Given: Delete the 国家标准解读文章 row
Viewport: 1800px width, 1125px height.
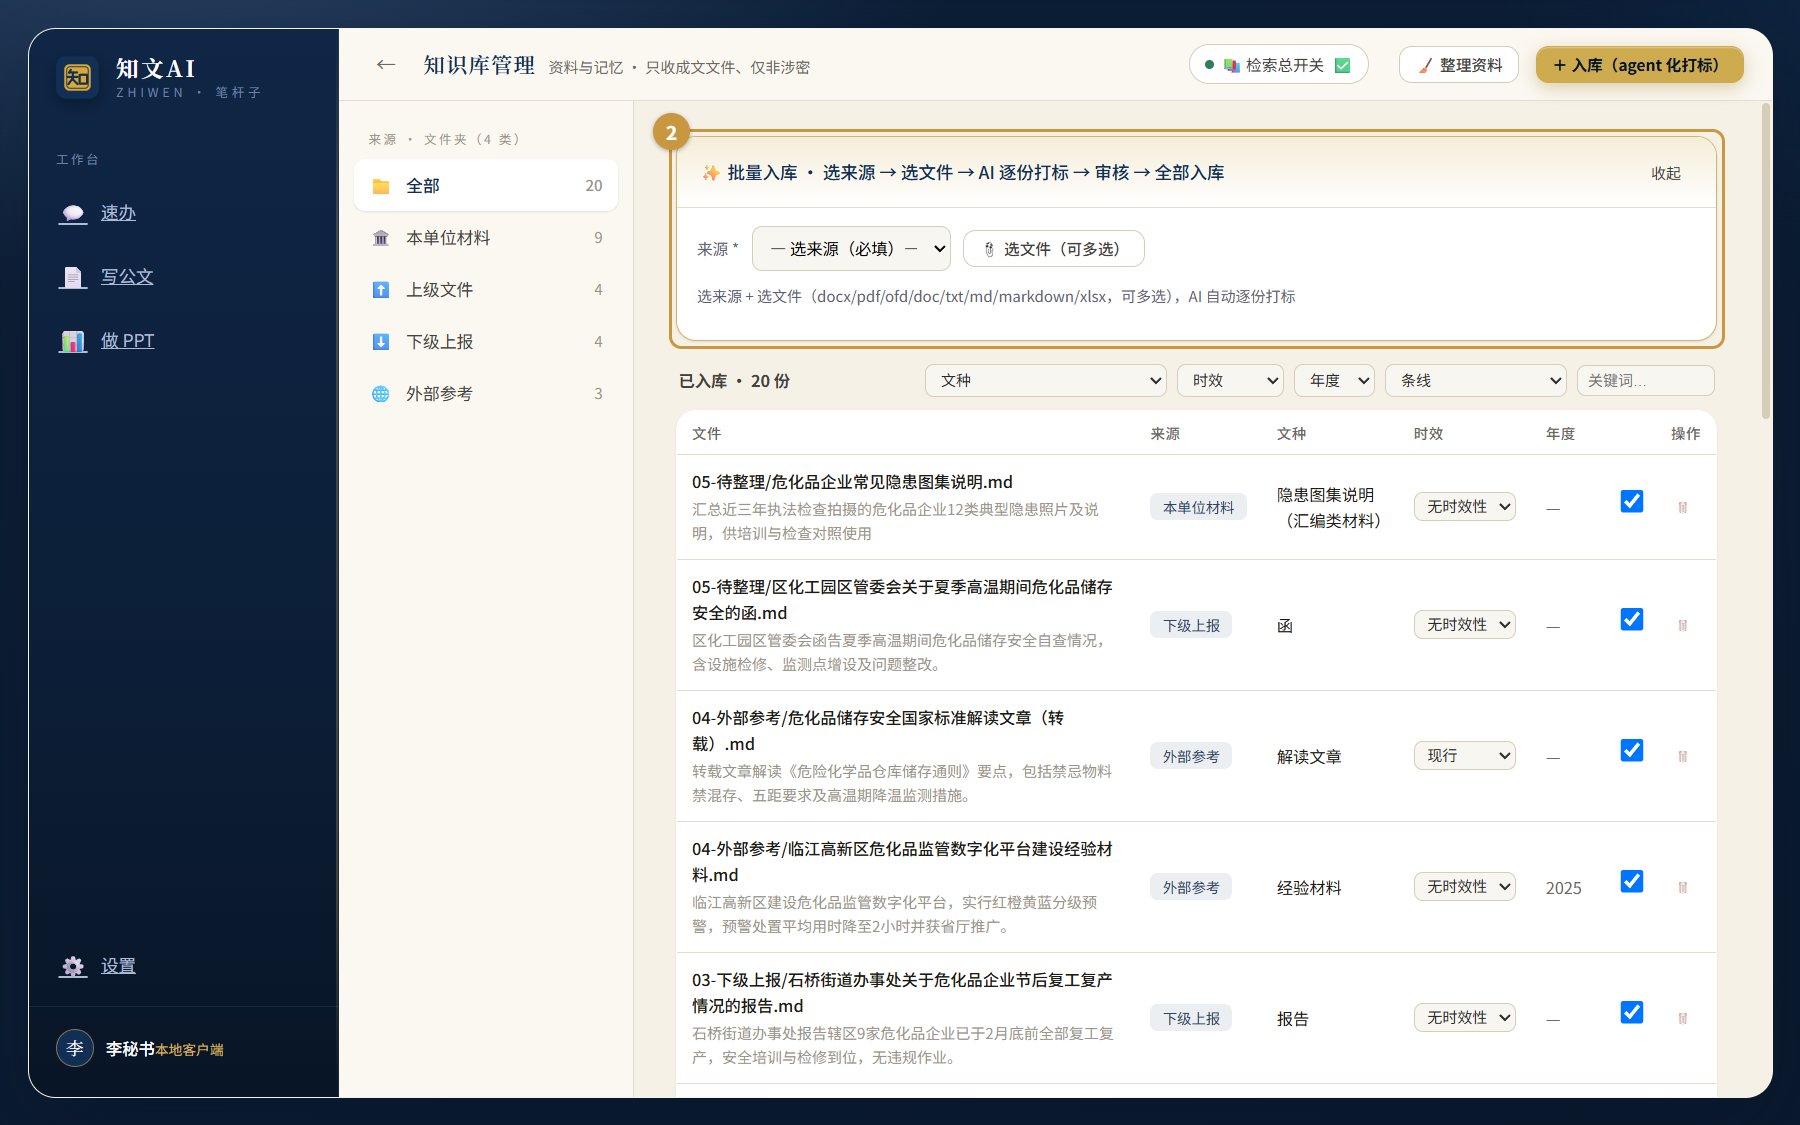Looking at the screenshot, I should click(1683, 756).
